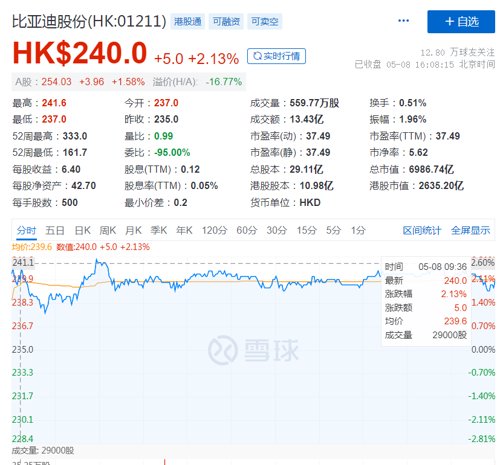The height and width of the screenshot is (465, 500).
Task: Click the 比亚迪股份(HK:01211) stock title
Action: coord(89,22)
